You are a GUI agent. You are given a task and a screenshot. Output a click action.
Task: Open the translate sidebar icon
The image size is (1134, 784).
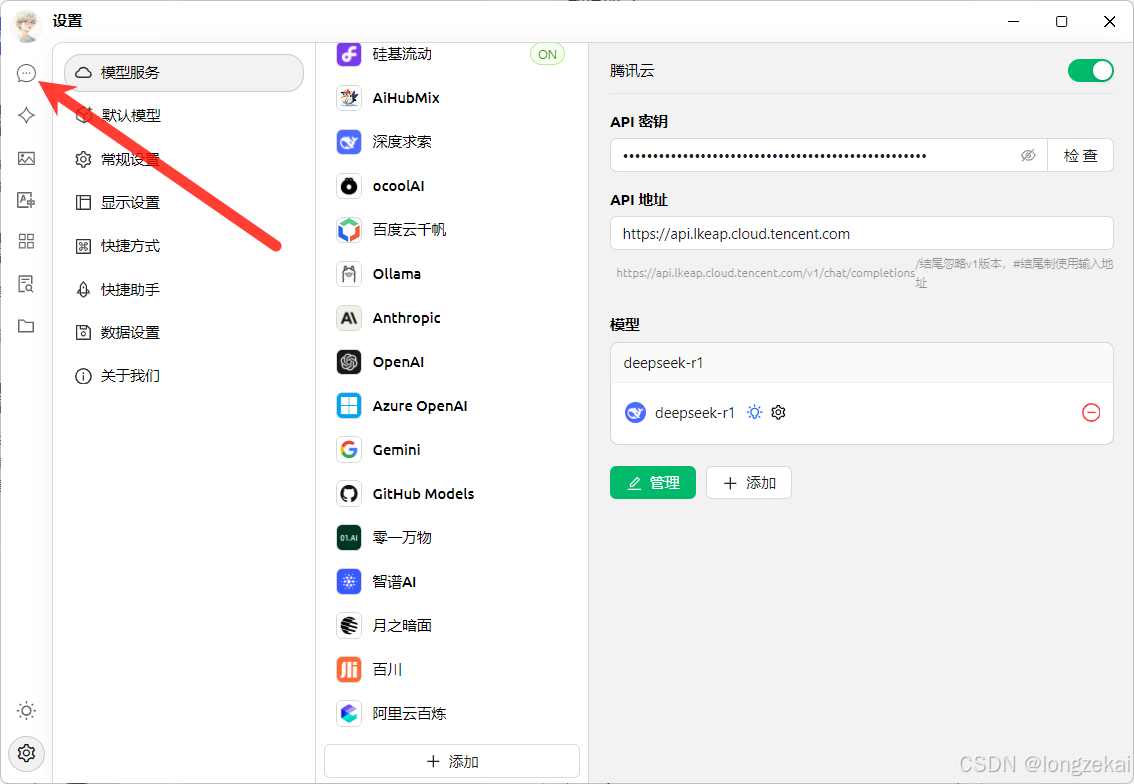tap(26, 200)
